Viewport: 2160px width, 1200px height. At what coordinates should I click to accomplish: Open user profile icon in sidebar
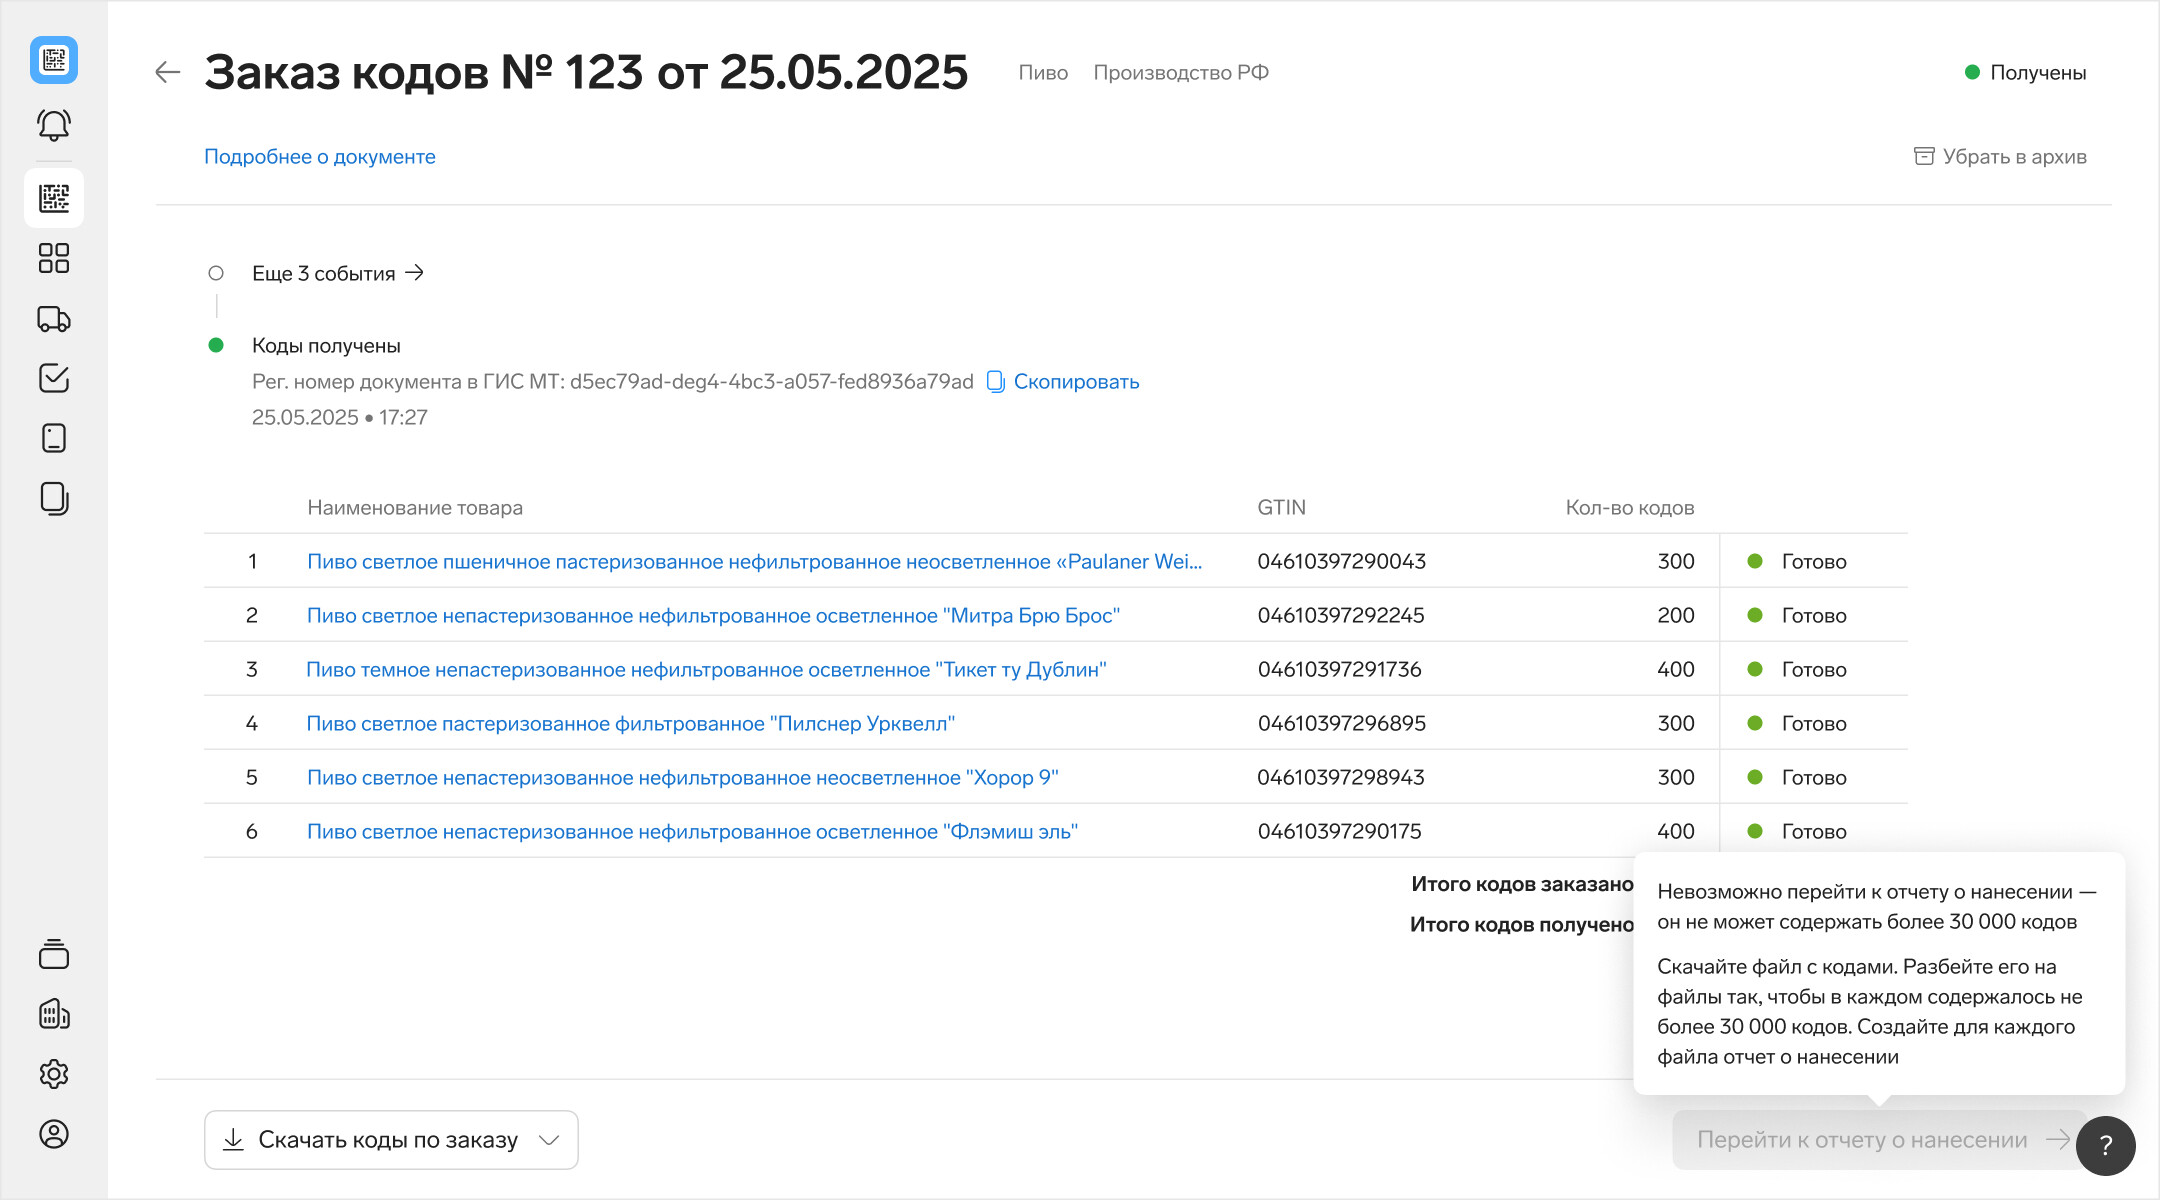click(x=54, y=1134)
